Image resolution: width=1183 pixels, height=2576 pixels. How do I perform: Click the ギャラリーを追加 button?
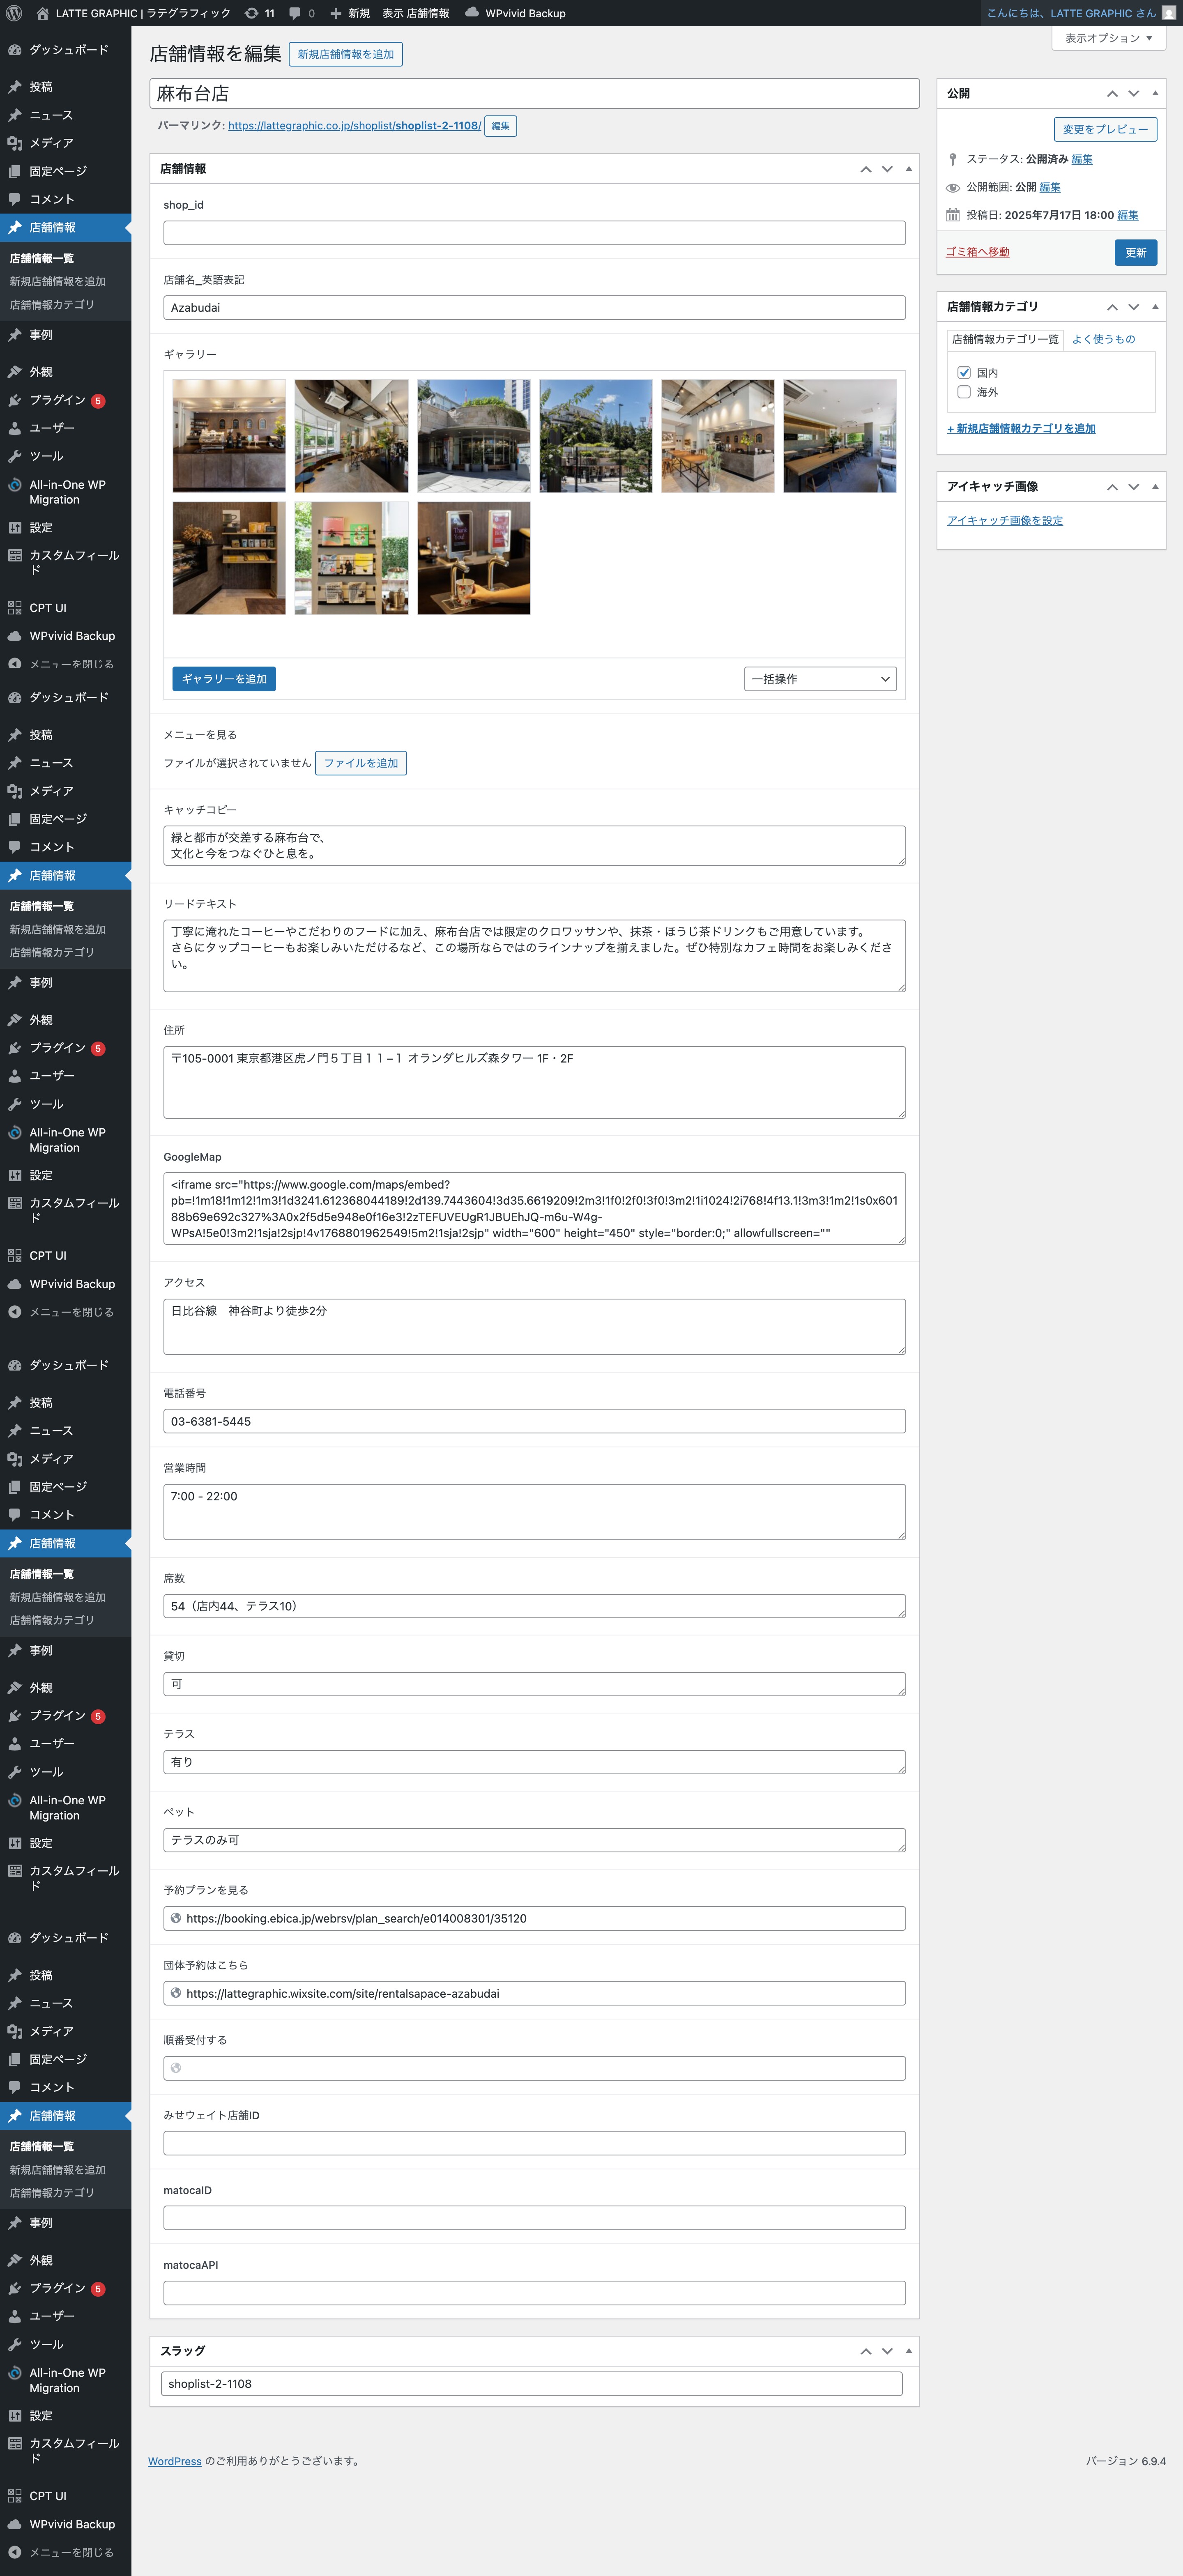(x=224, y=679)
